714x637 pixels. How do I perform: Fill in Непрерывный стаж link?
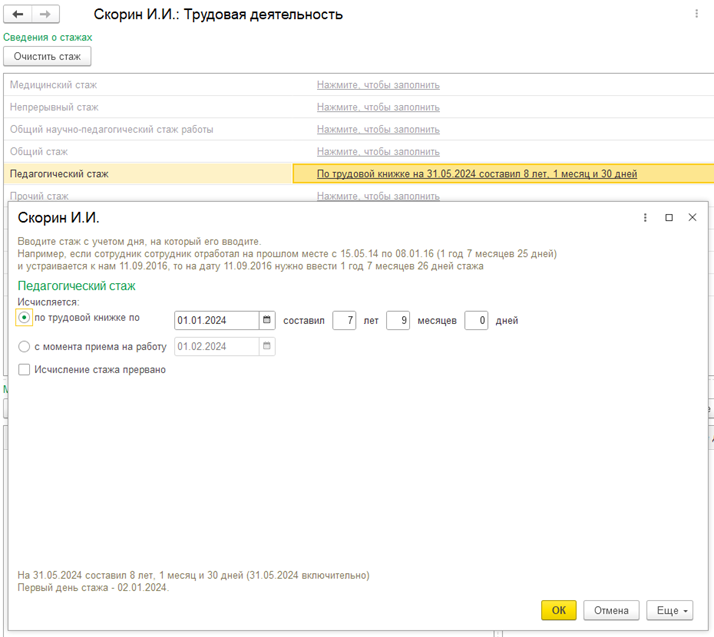click(x=378, y=107)
